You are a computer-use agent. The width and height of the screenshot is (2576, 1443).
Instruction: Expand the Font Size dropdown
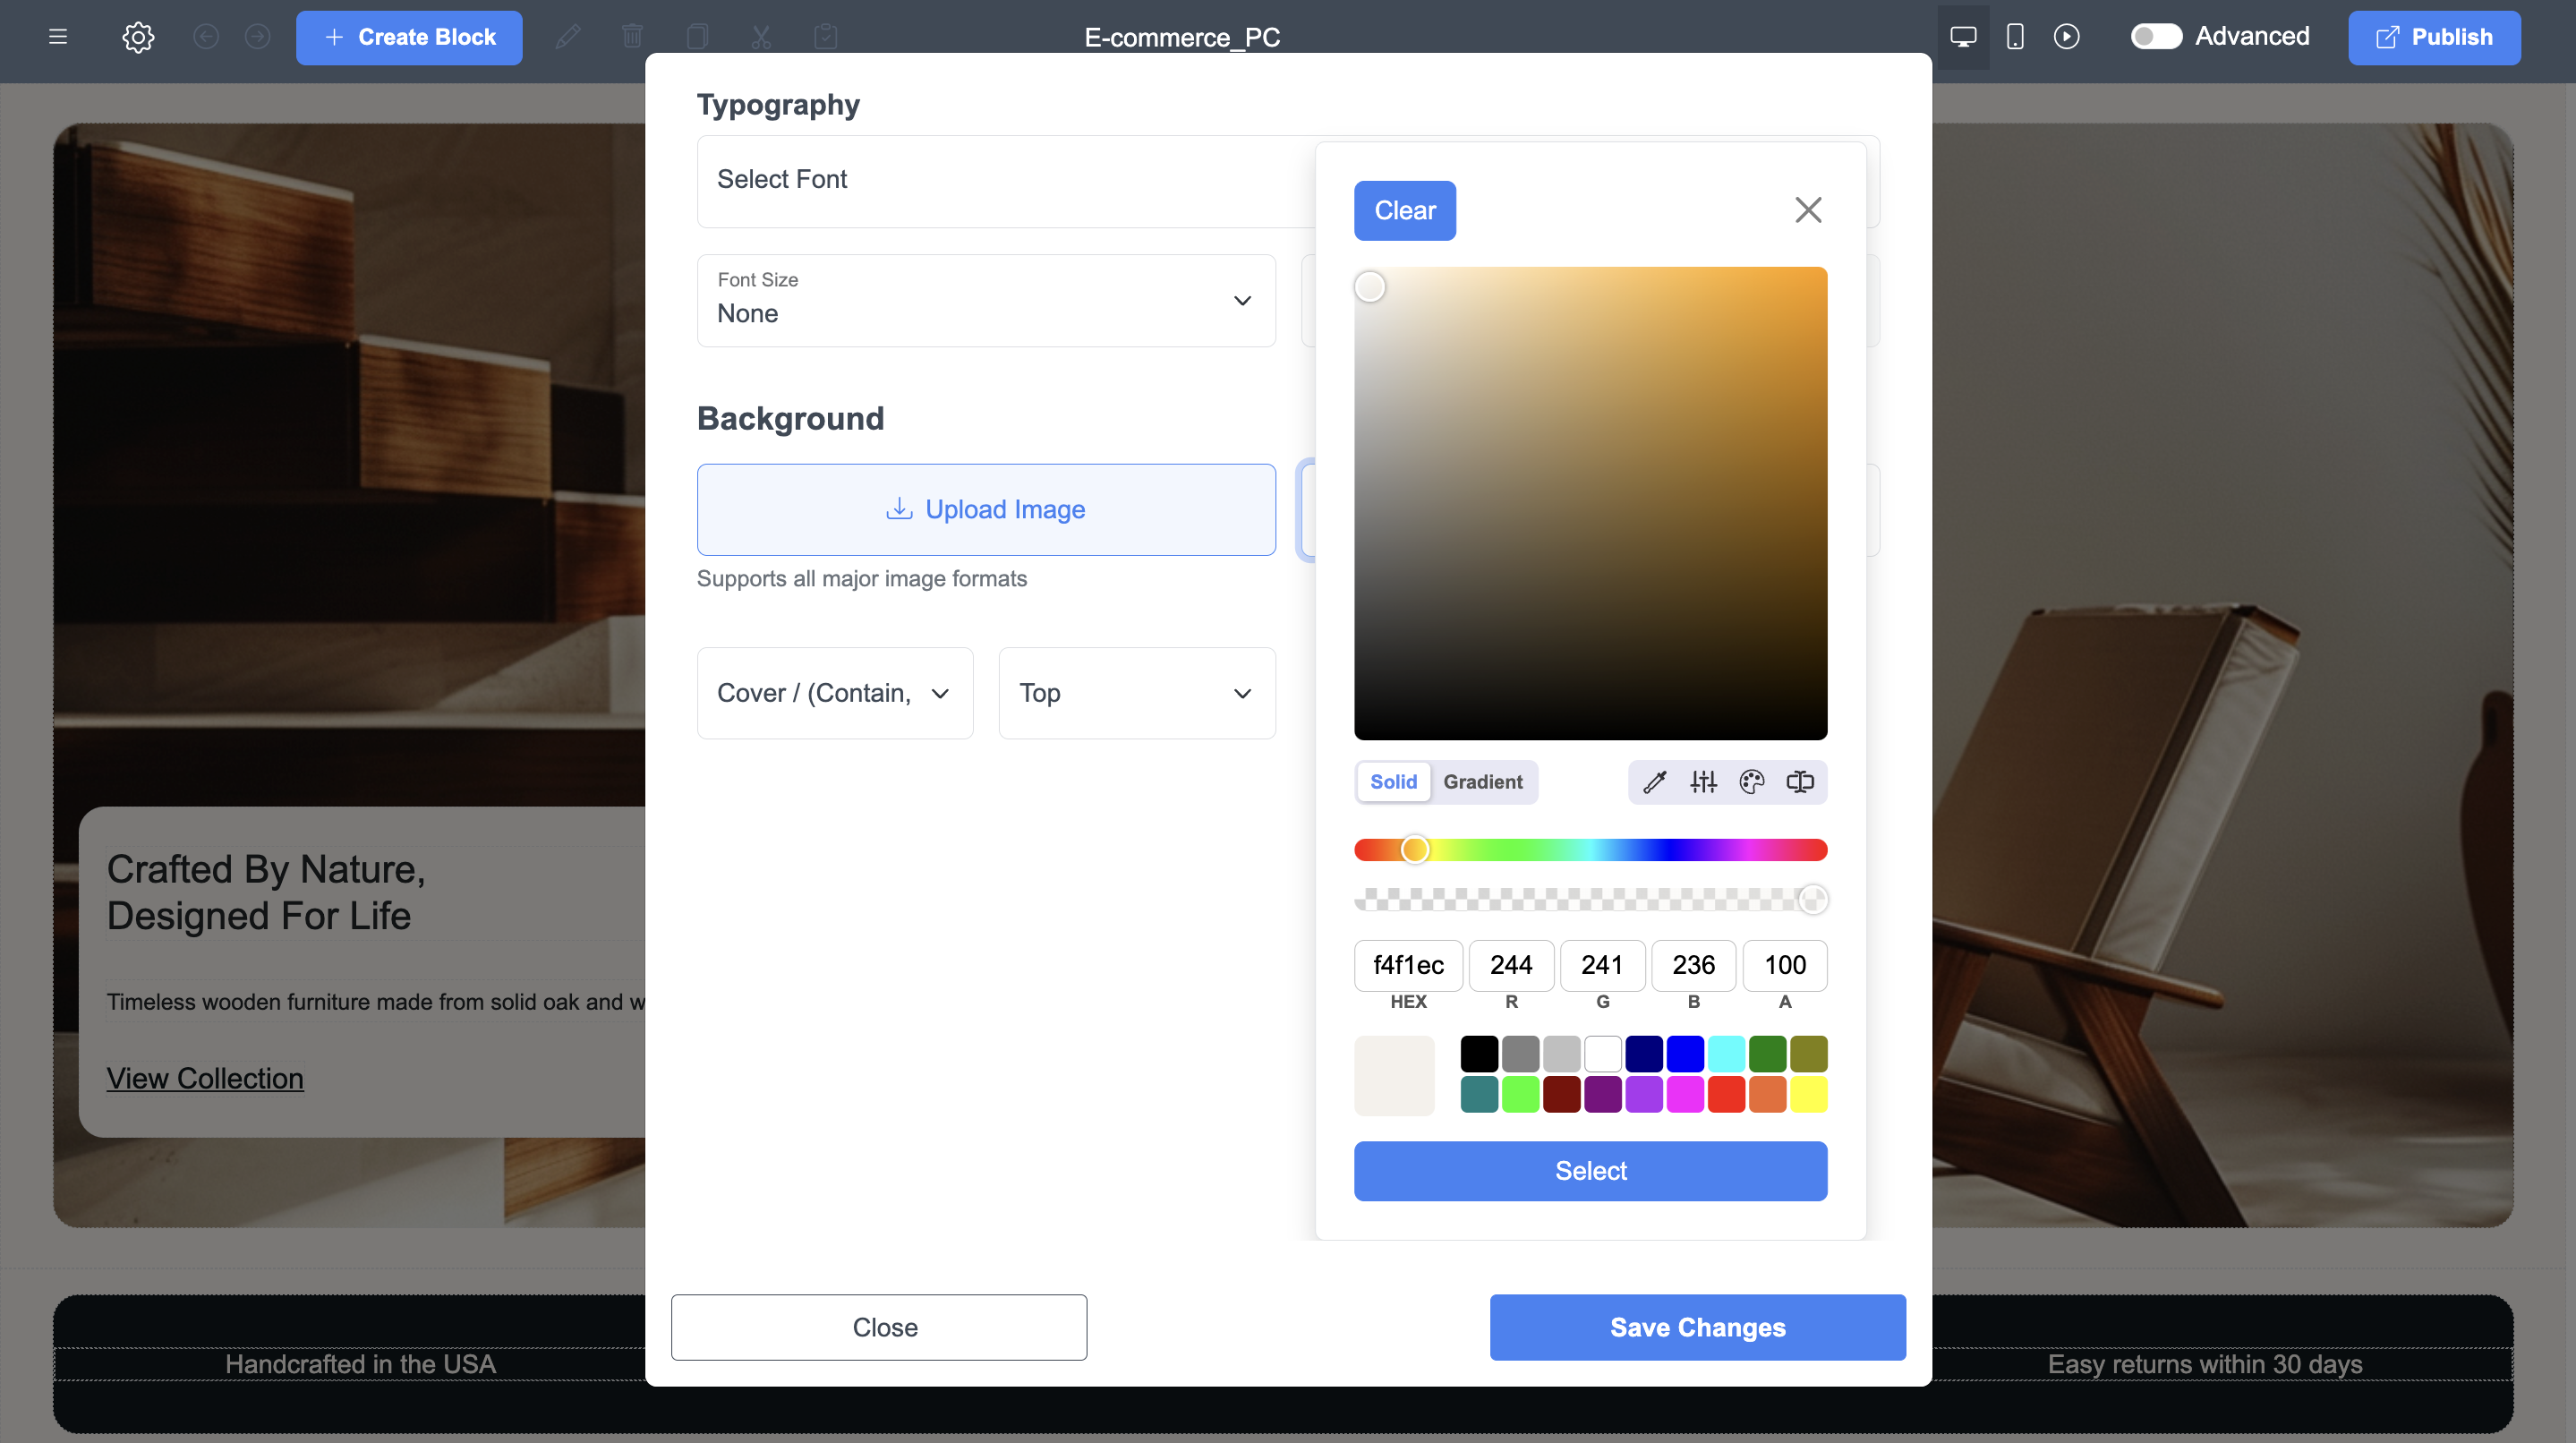coord(985,301)
